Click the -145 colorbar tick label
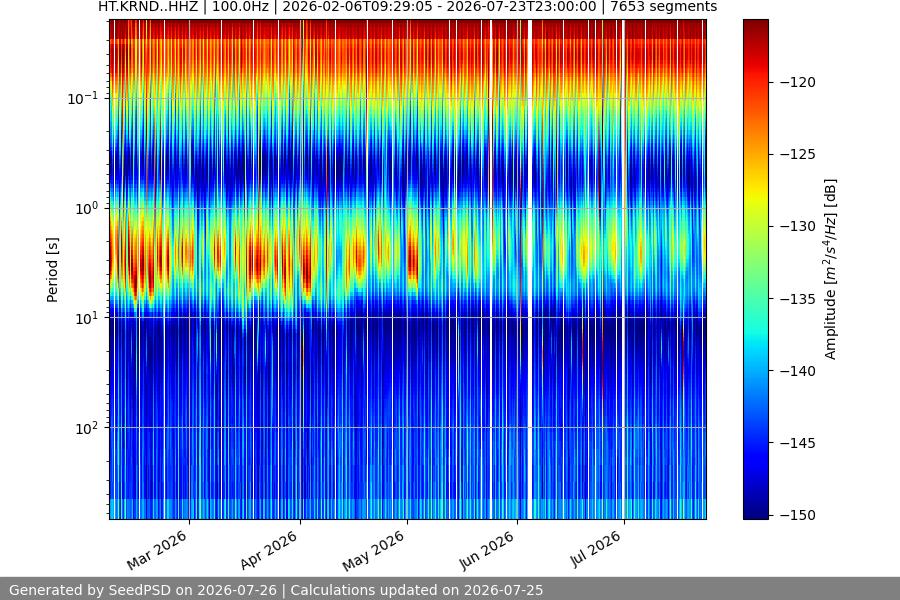The image size is (900, 600). click(797, 443)
